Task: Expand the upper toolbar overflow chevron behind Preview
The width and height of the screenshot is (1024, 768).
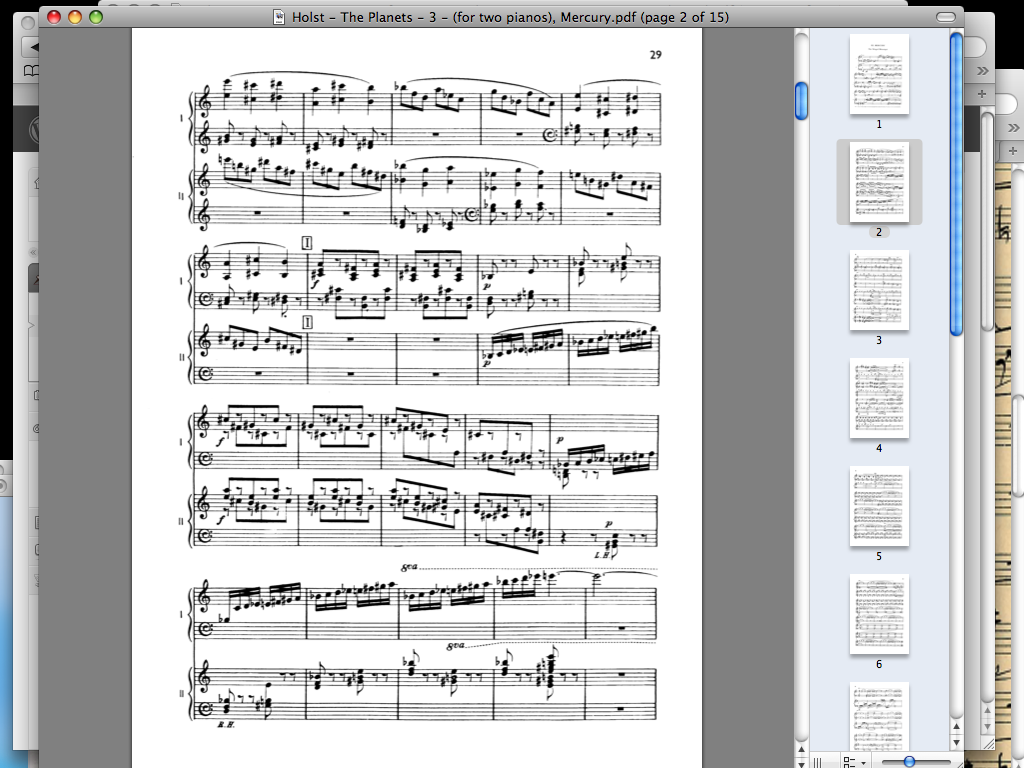Action: [x=982, y=71]
